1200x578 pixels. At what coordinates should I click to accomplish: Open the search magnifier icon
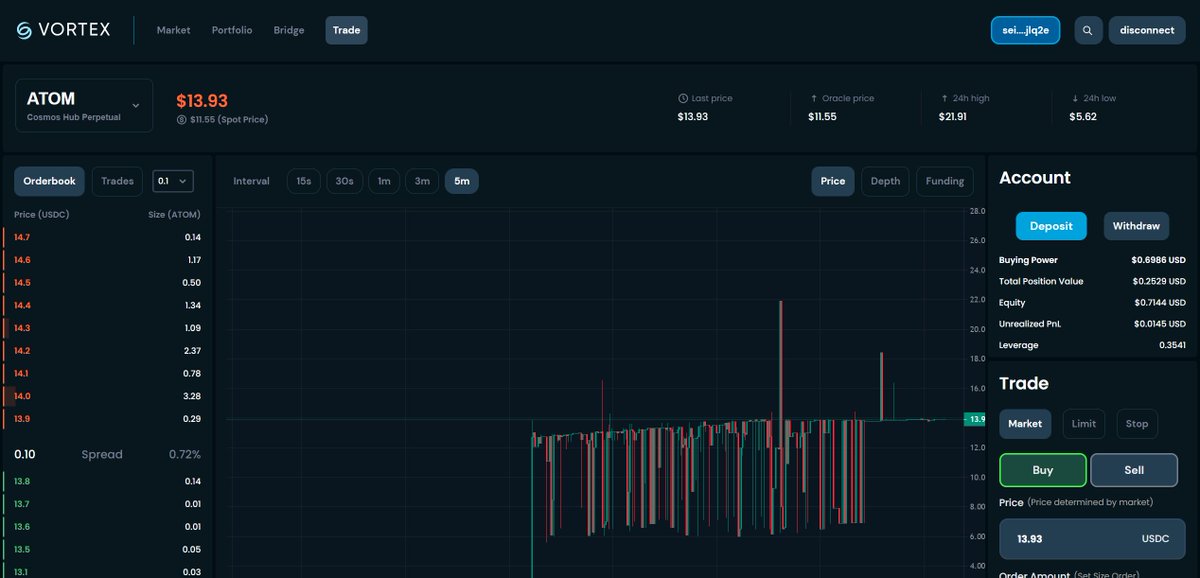(1088, 30)
